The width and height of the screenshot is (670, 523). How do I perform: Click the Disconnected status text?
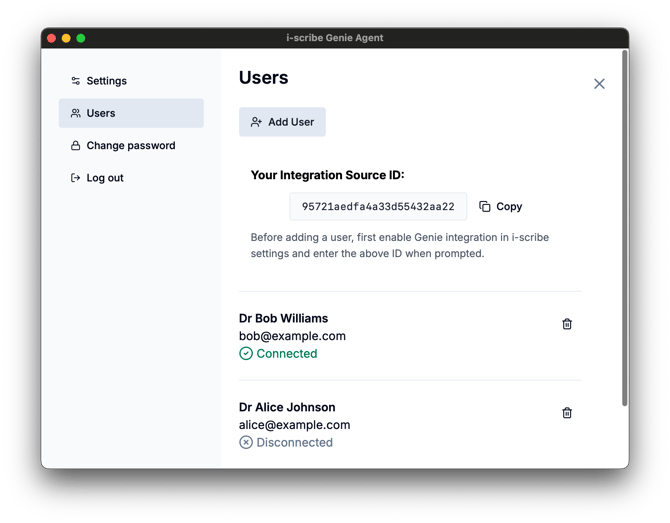tap(294, 442)
